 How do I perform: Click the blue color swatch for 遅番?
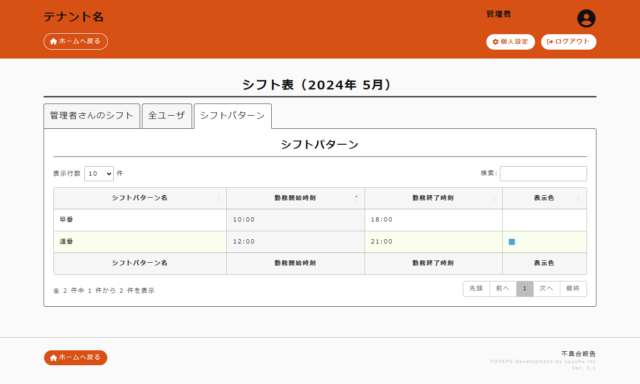pyautogui.click(x=512, y=242)
